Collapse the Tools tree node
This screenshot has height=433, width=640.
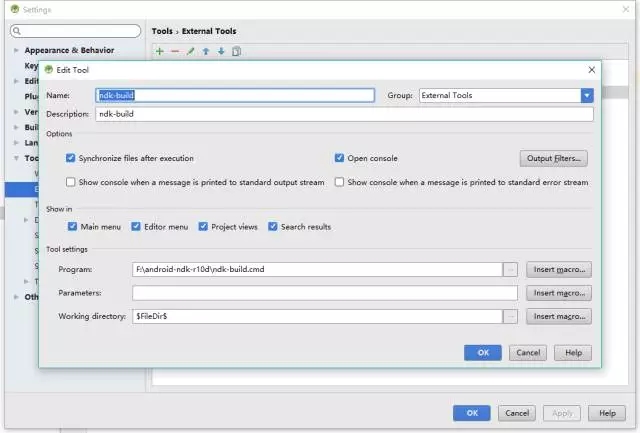pos(16,158)
